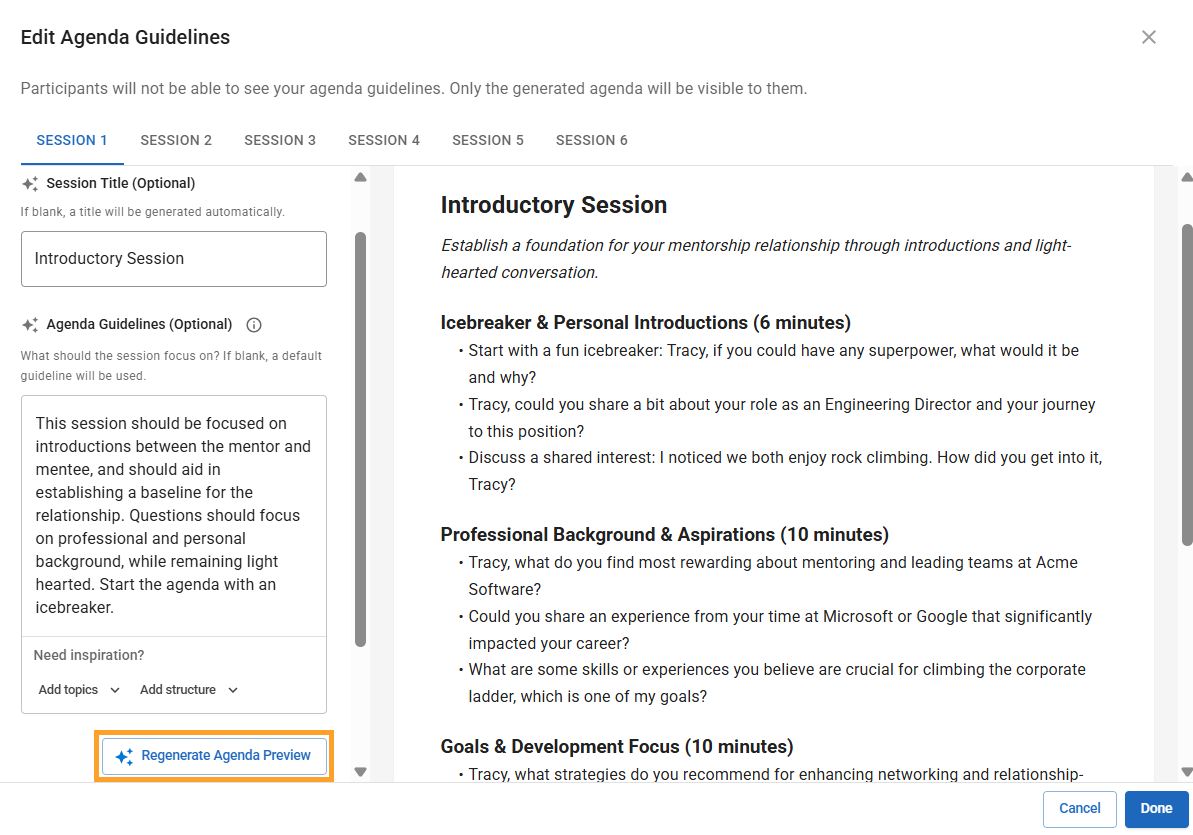Screen dimensions: 1193x835
Task: Open the Agenda Guidelines info tooltip
Action: pos(253,324)
